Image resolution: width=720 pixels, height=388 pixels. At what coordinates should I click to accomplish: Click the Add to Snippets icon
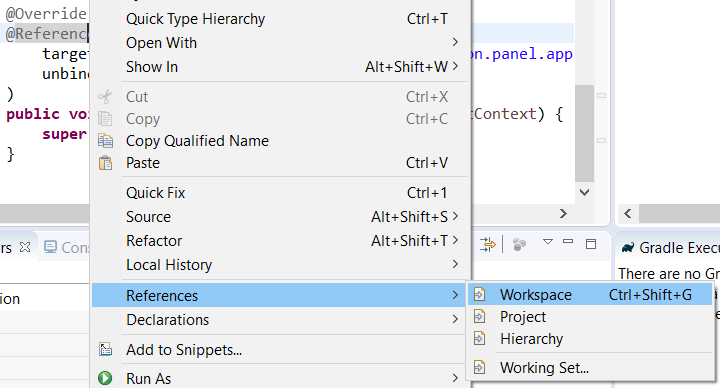click(x=105, y=350)
